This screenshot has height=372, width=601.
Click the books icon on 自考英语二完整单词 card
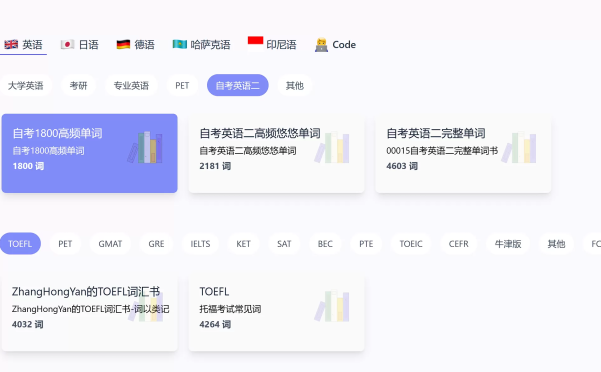click(519, 147)
